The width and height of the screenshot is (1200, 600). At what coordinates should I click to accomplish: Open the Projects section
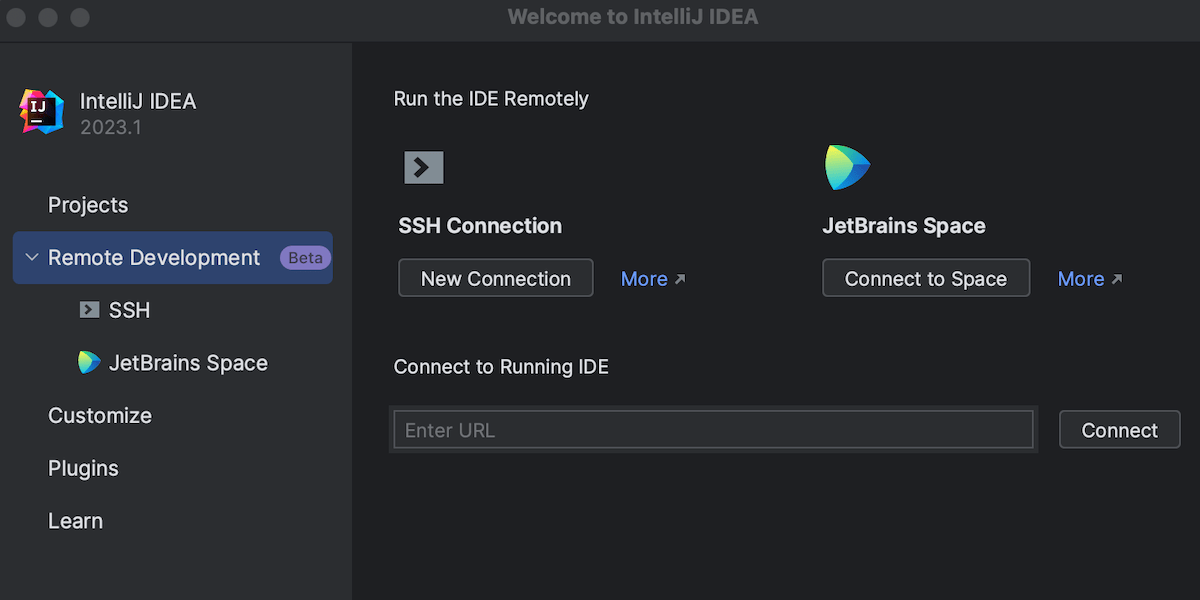tap(88, 205)
